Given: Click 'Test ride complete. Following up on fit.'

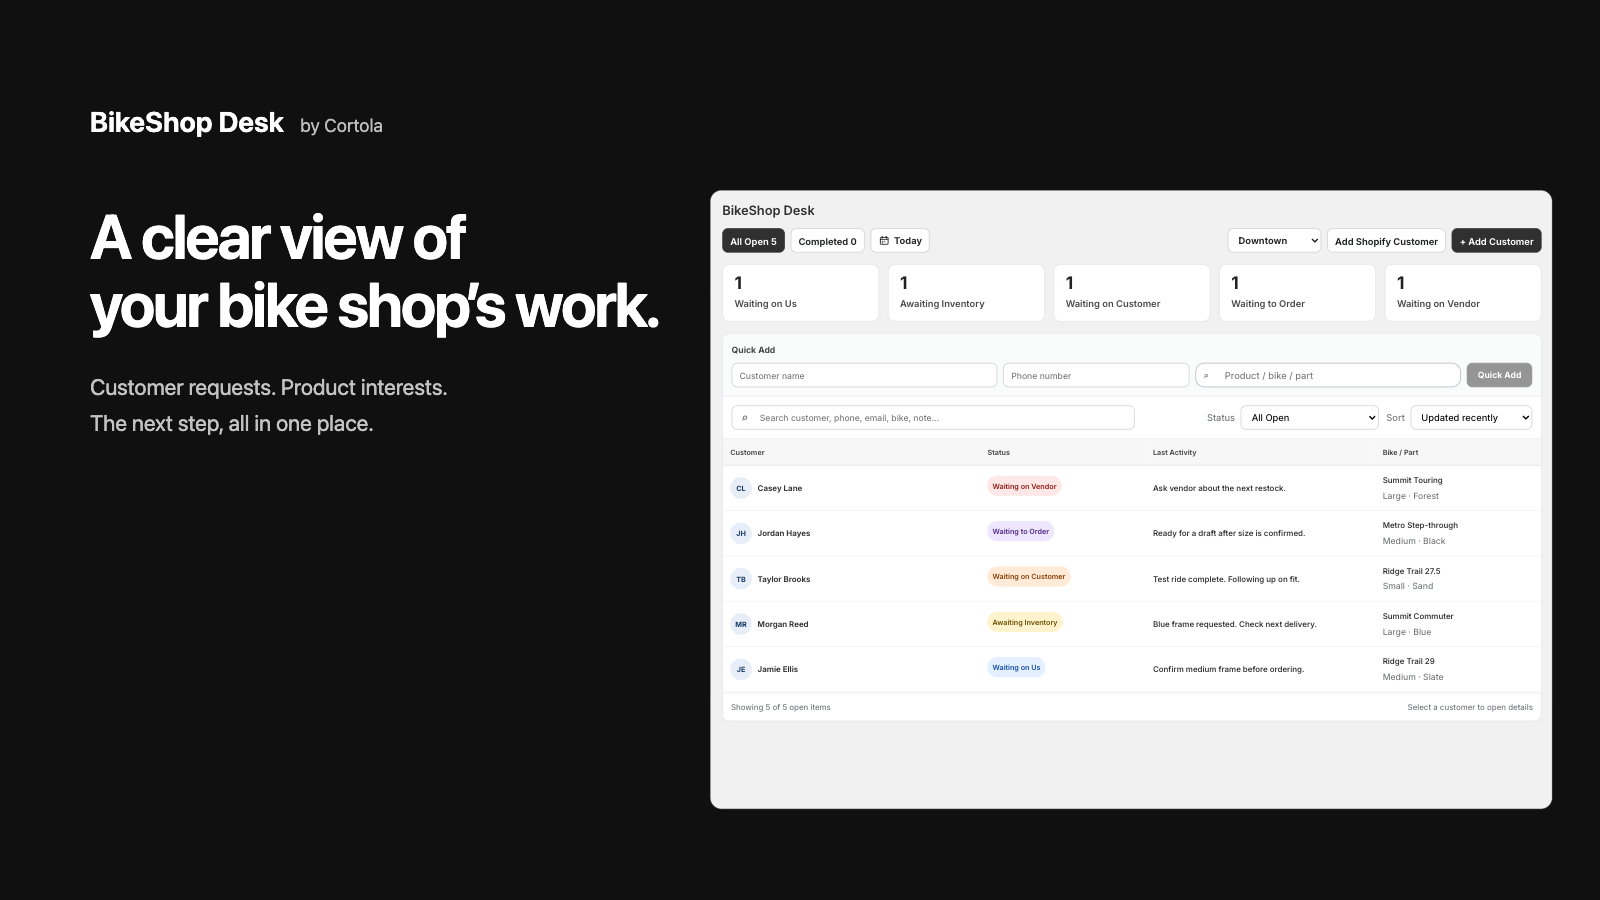Looking at the screenshot, I should 1226,579.
